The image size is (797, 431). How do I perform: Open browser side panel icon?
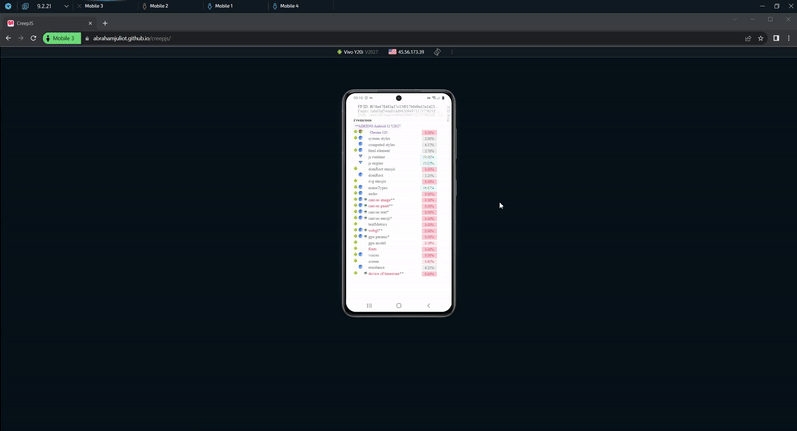pyautogui.click(x=776, y=38)
